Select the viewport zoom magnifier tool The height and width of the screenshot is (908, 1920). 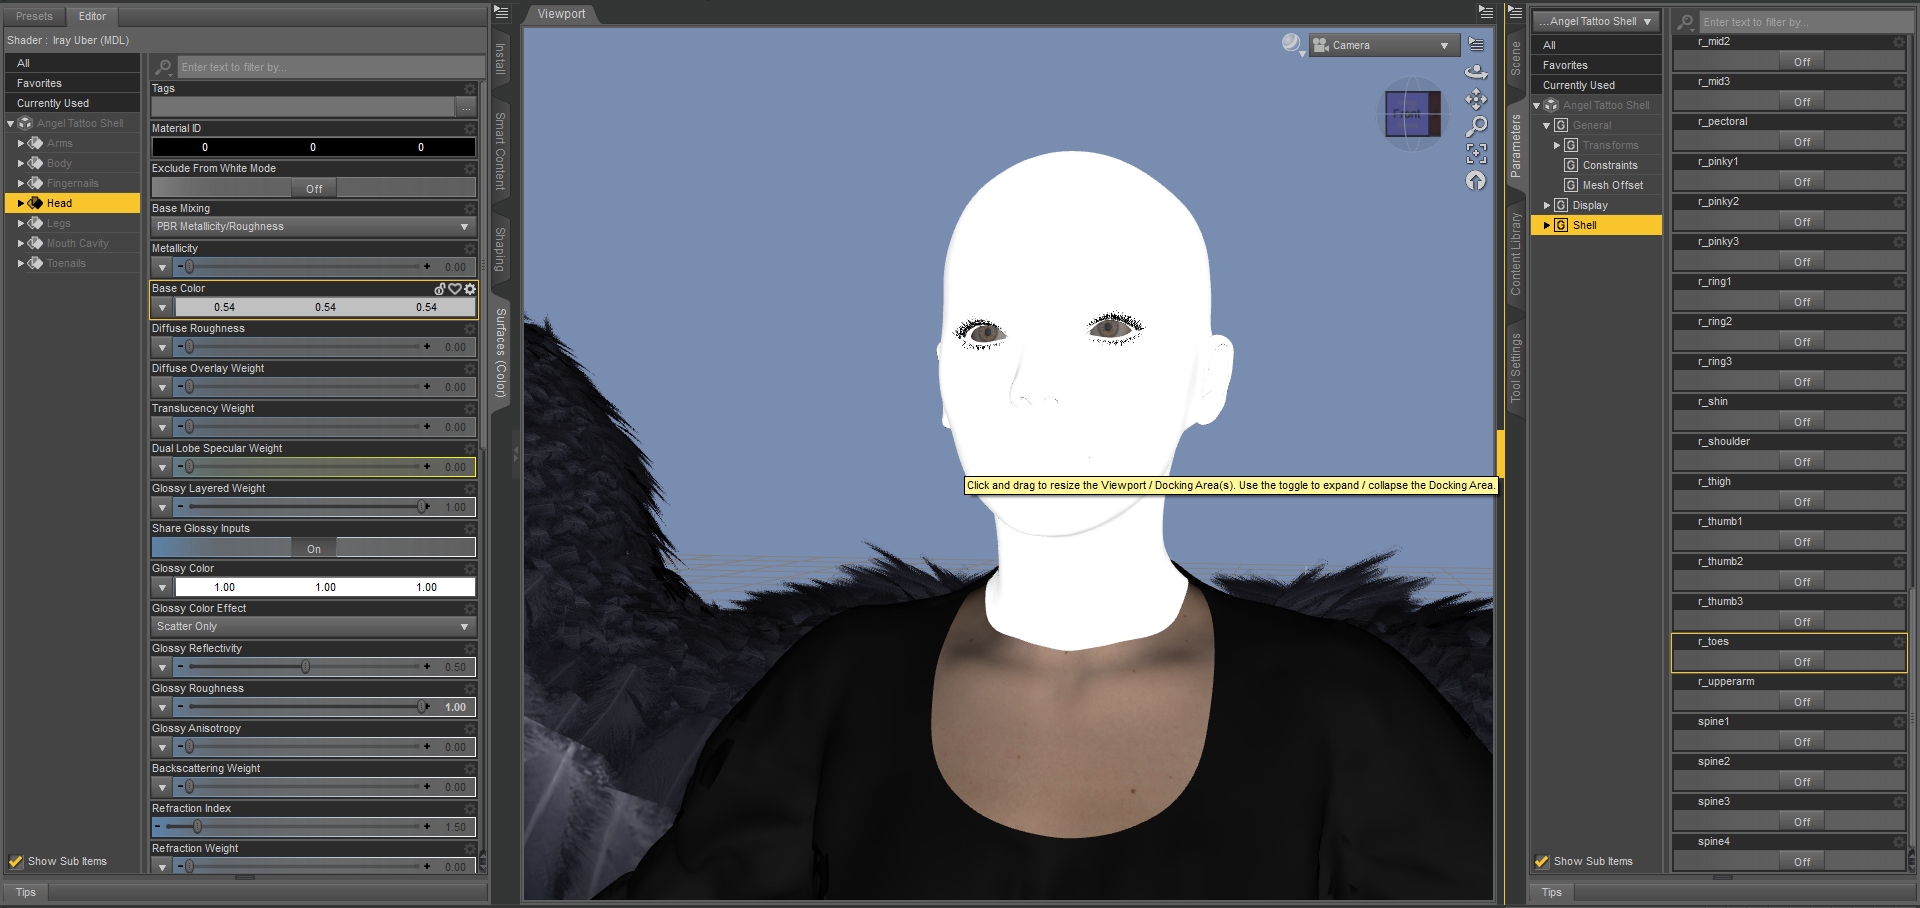(1476, 126)
